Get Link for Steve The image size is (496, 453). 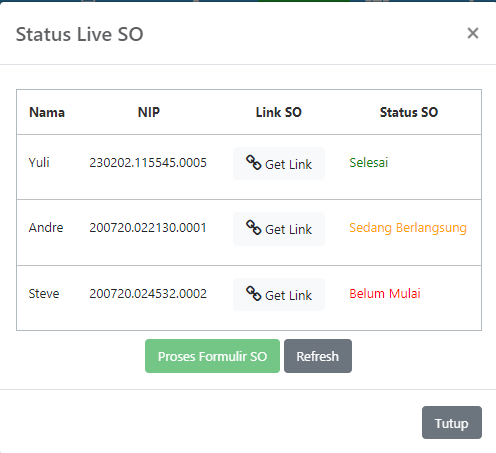click(279, 295)
